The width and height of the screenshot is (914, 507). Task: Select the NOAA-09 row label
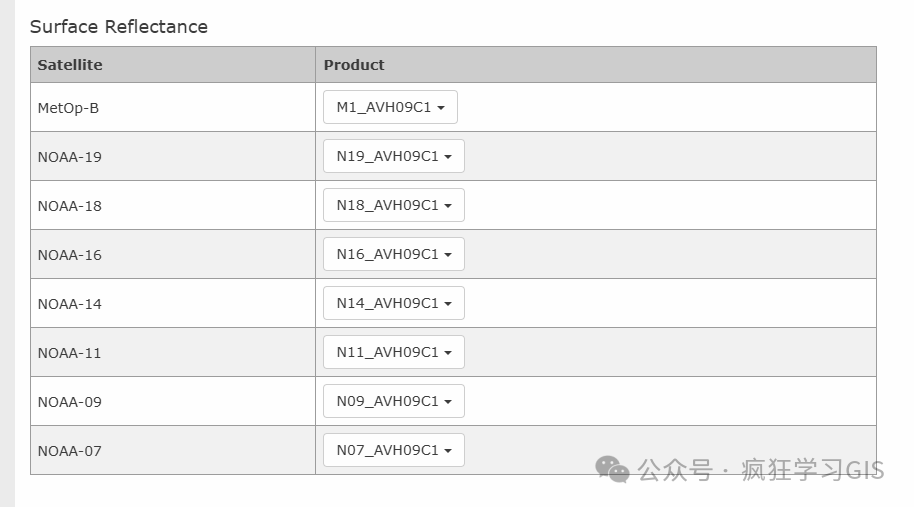coord(70,402)
